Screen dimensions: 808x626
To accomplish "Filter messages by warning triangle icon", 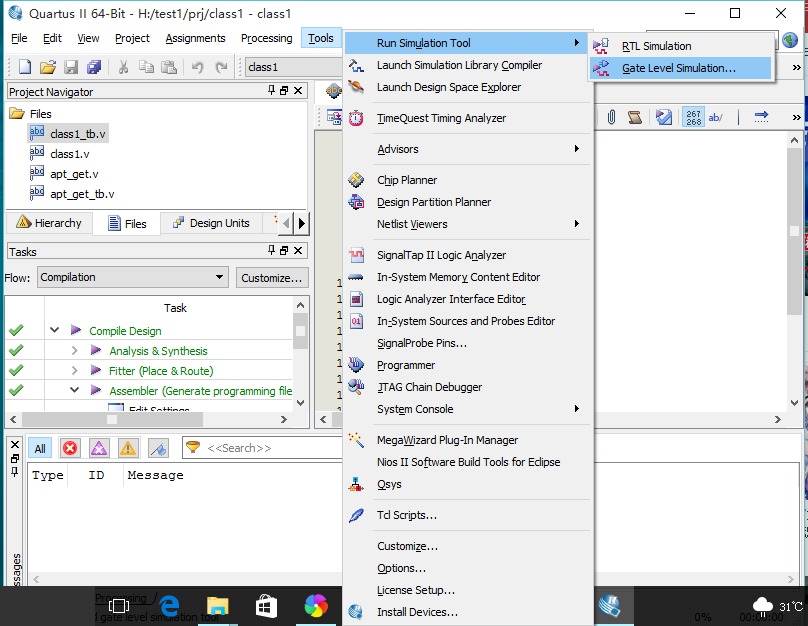I will (128, 448).
